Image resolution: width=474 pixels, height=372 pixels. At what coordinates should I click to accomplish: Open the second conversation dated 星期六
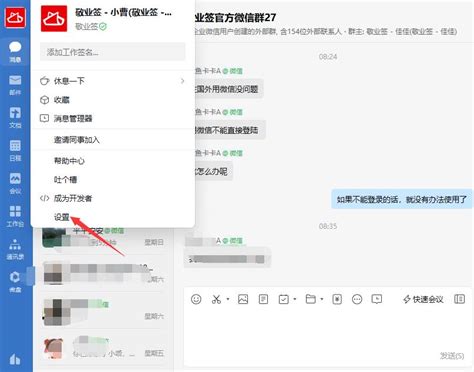103,311
